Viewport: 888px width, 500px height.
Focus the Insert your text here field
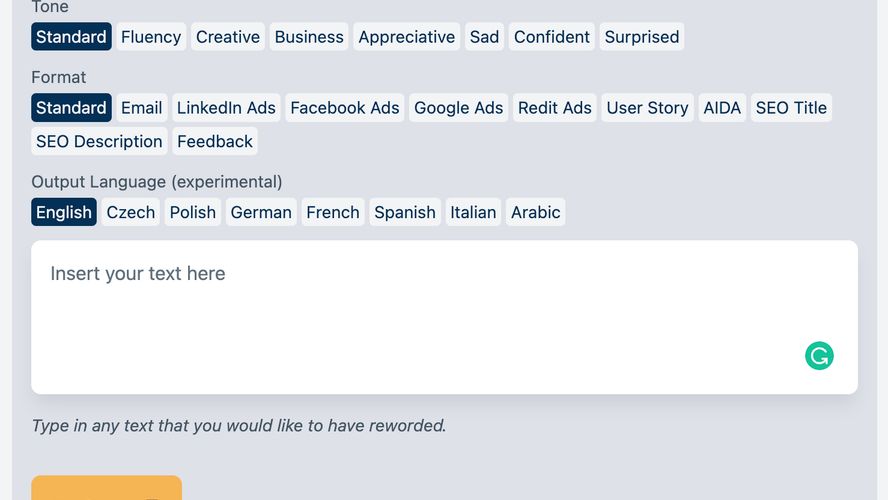445,317
